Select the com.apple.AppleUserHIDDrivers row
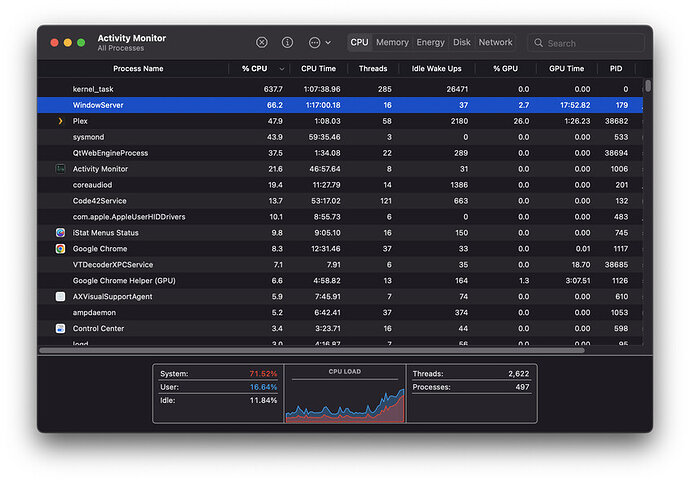Image resolution: width=690 pixels, height=481 pixels. [340, 217]
